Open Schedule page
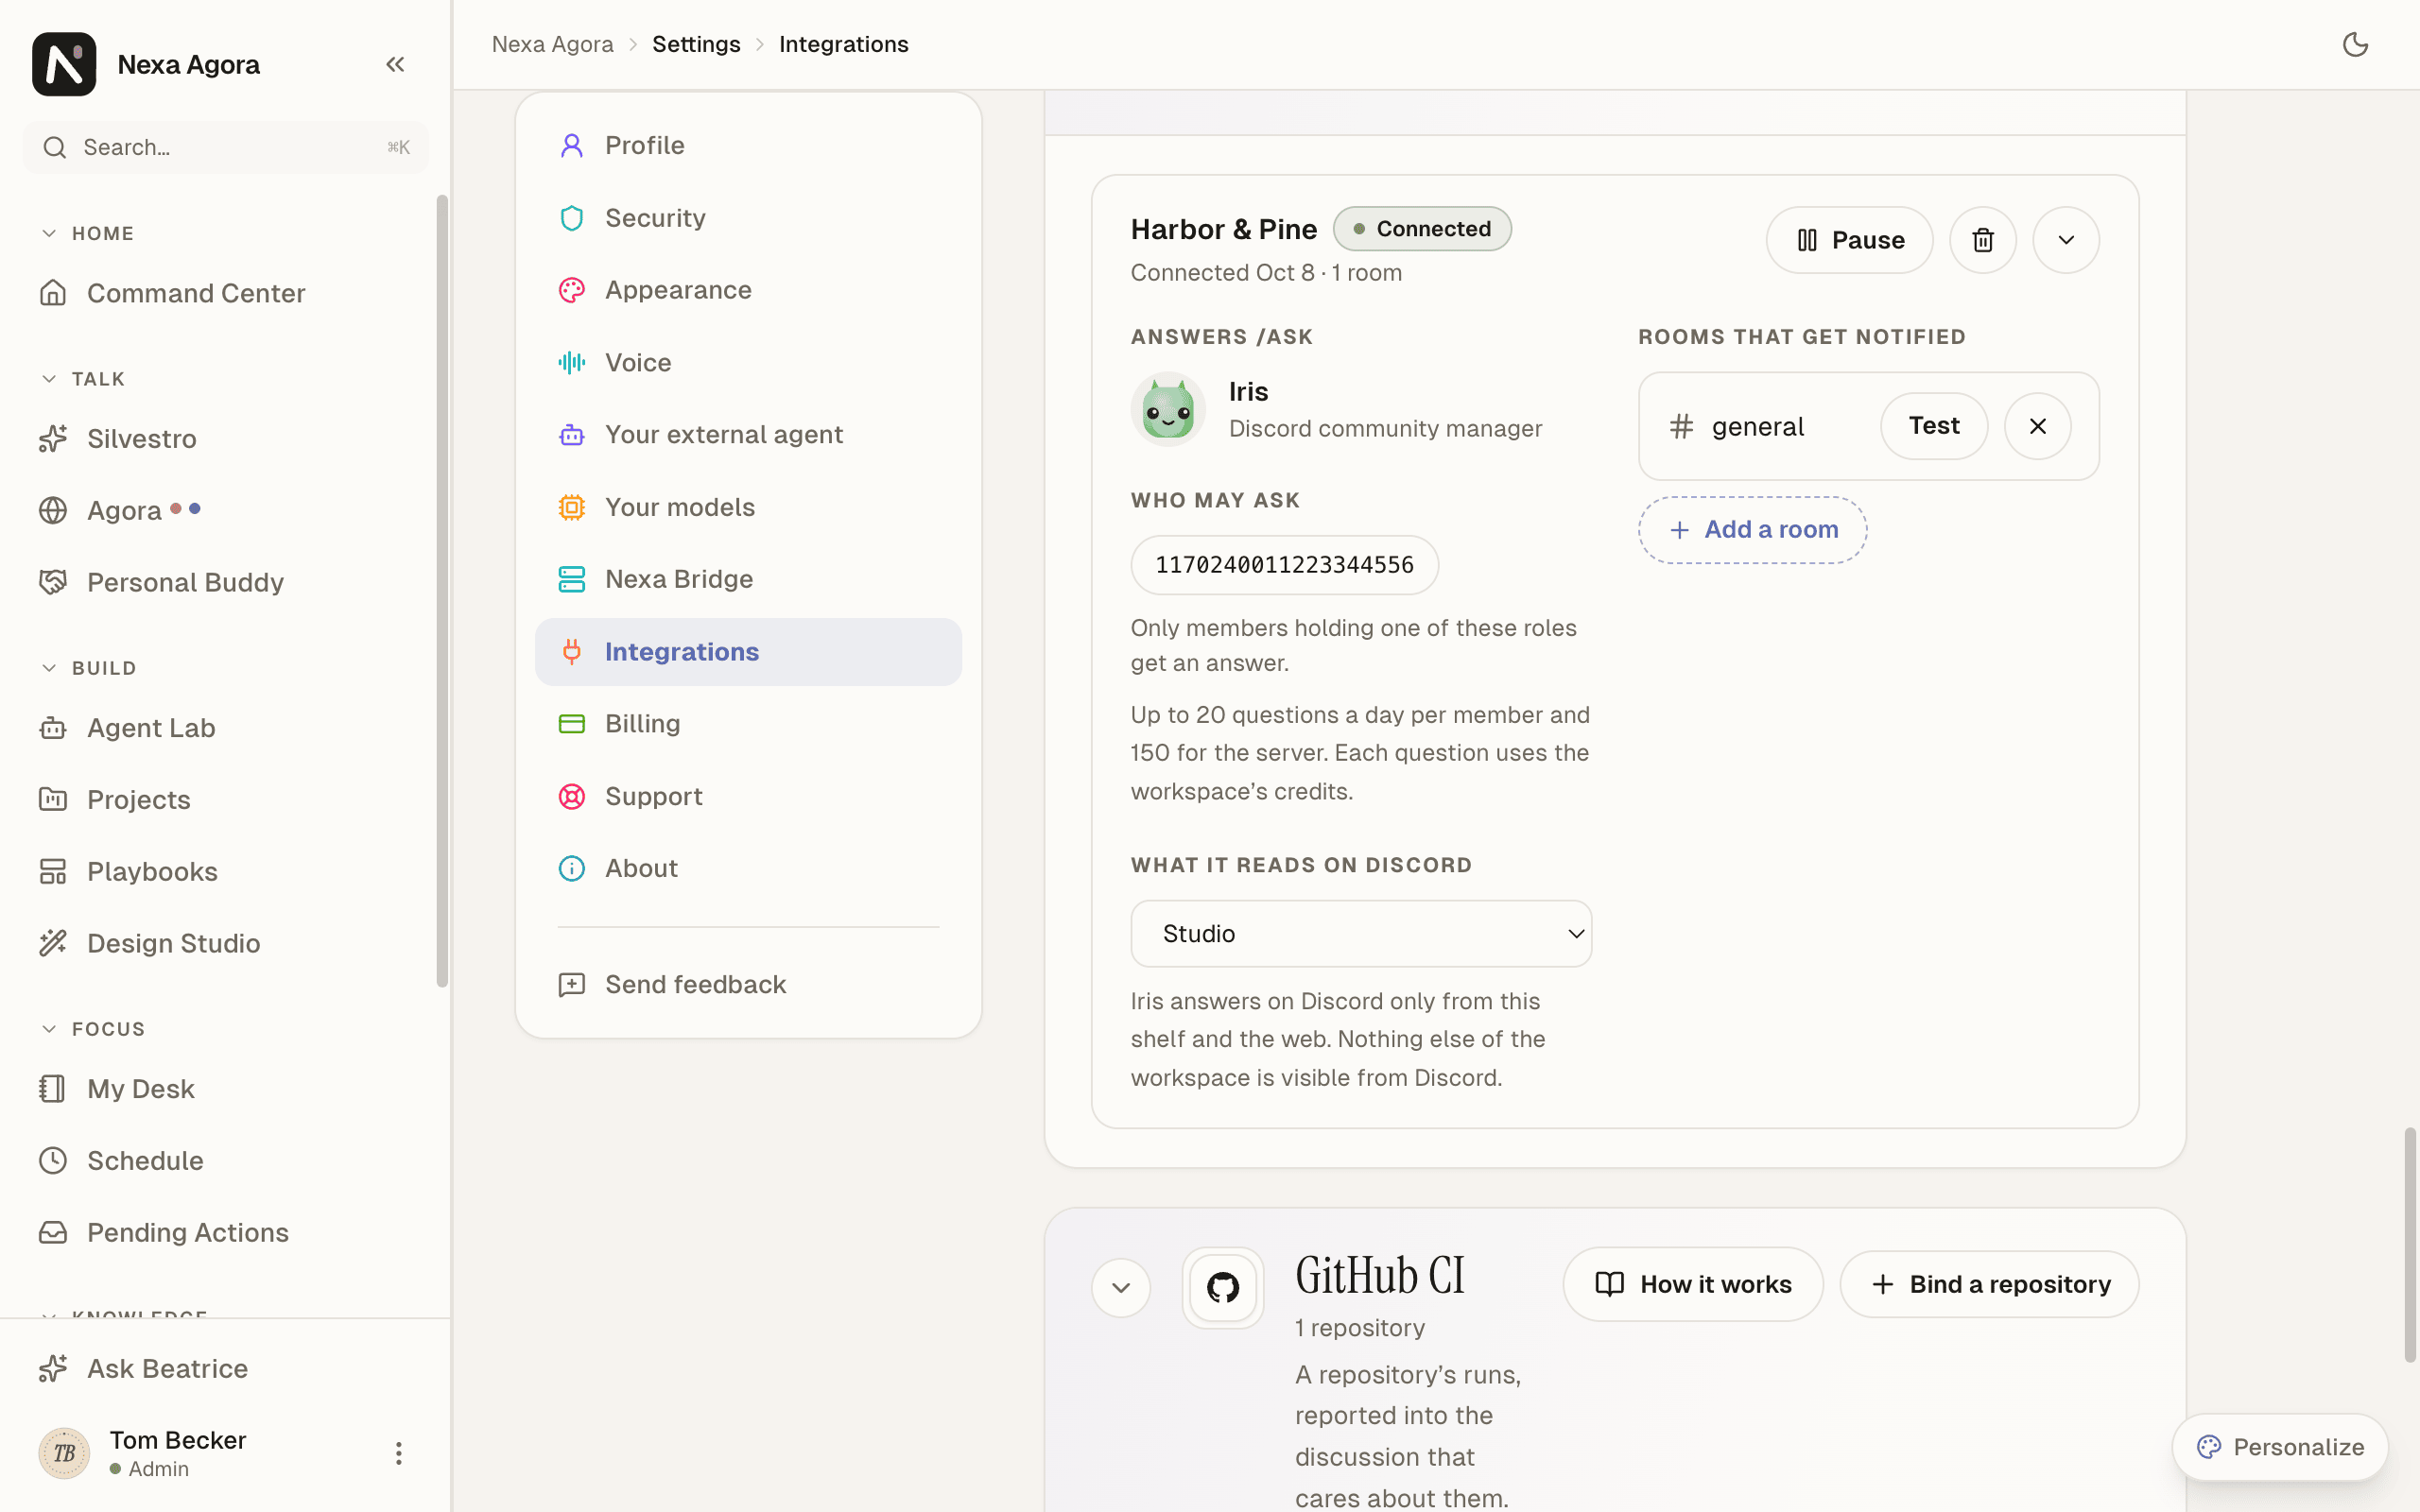 (x=225, y=1160)
